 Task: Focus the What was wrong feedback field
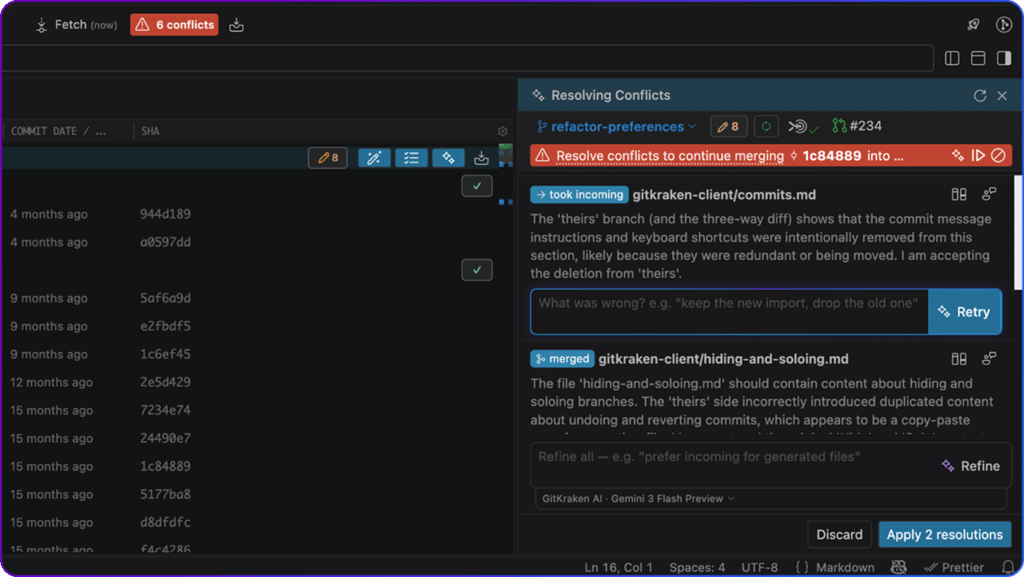[x=729, y=311]
